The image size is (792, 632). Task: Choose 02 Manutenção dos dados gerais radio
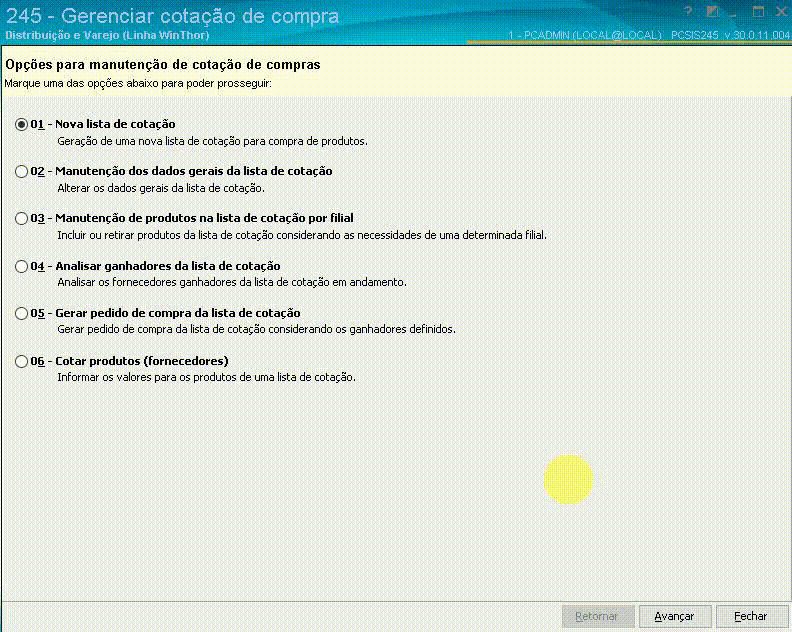[x=21, y=171]
